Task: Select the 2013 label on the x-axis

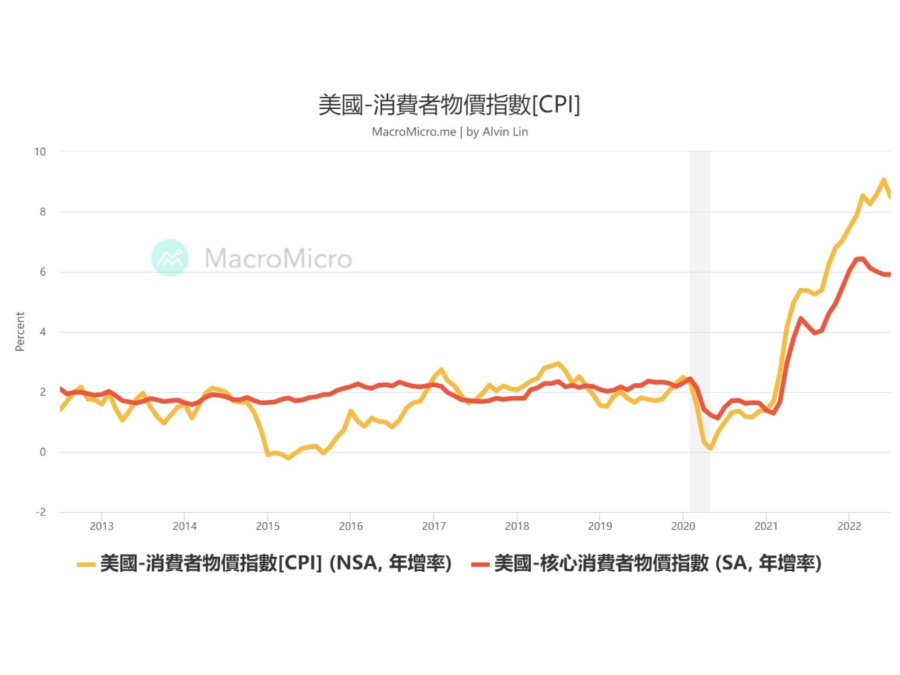Action: 101,526
